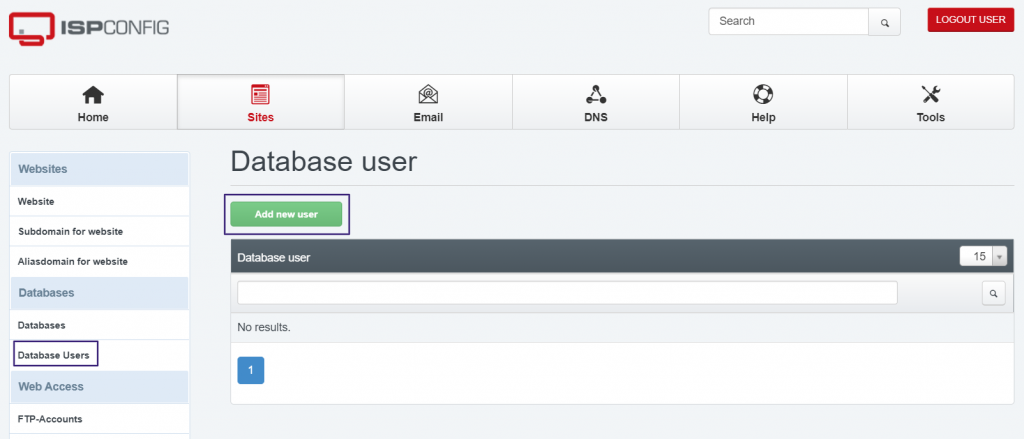Open the Tools wrench icon
This screenshot has height=439, width=1024.
(x=931, y=95)
